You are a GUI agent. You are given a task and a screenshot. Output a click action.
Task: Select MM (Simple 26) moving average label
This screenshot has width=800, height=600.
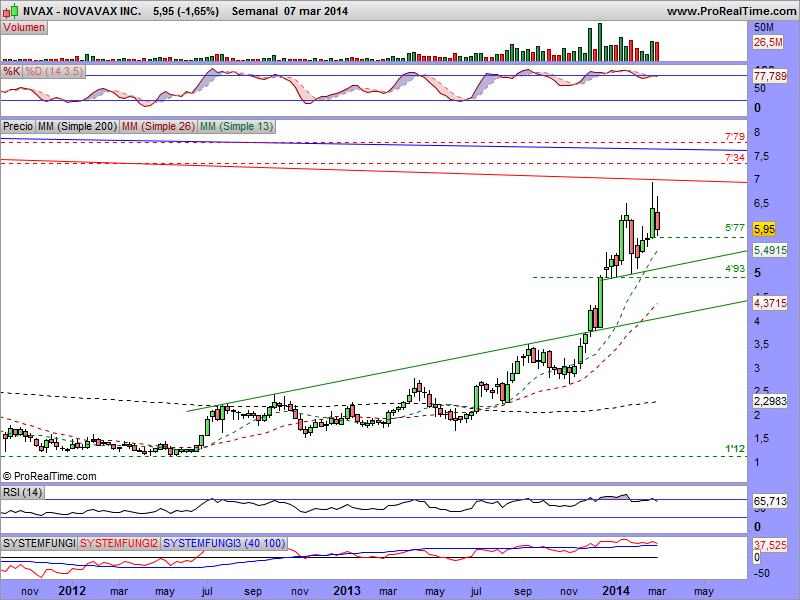tap(158, 126)
